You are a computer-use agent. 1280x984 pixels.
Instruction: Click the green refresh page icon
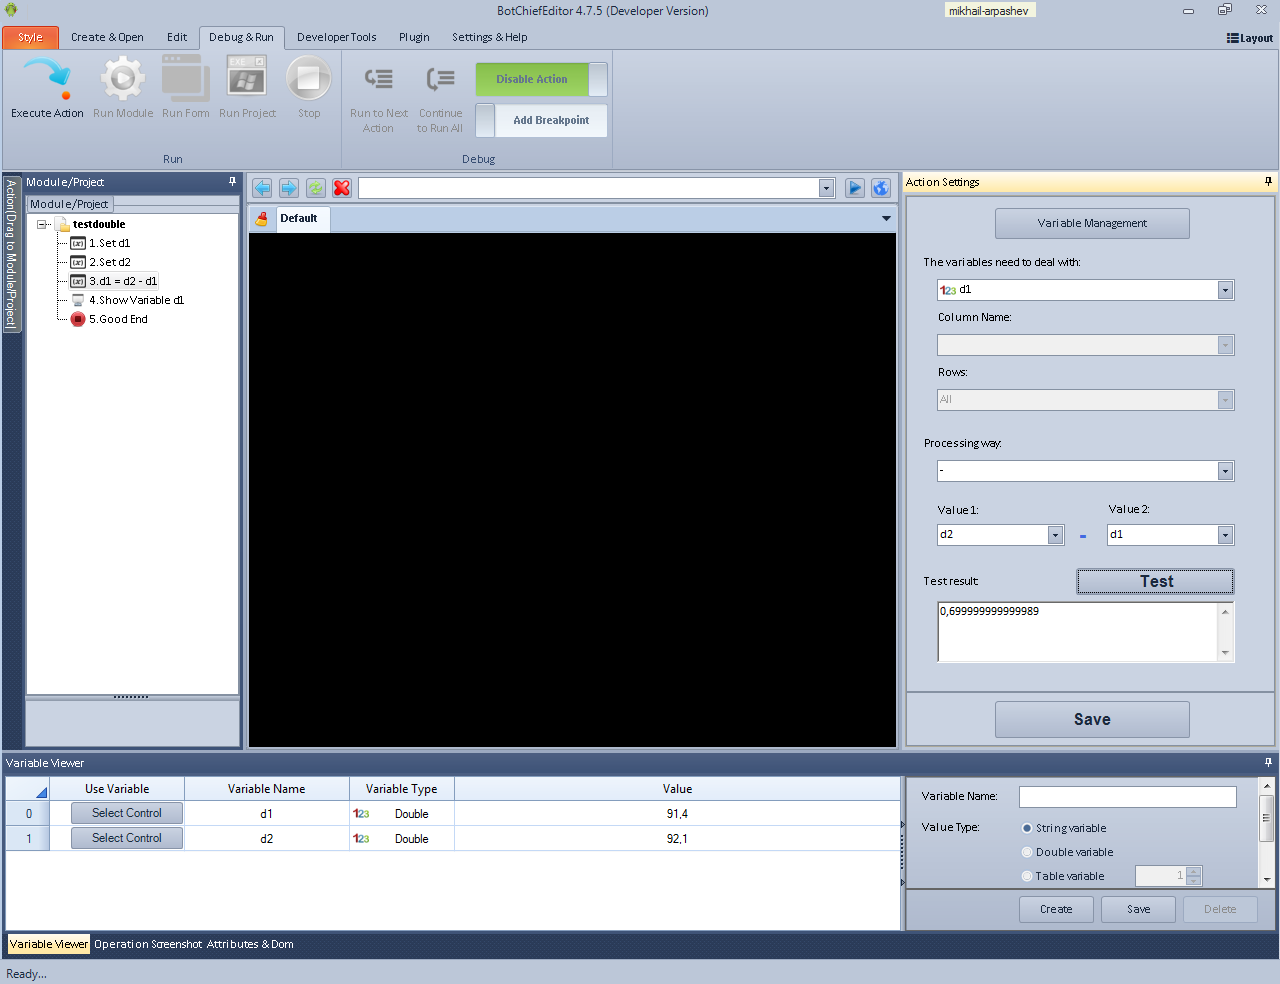coord(316,188)
